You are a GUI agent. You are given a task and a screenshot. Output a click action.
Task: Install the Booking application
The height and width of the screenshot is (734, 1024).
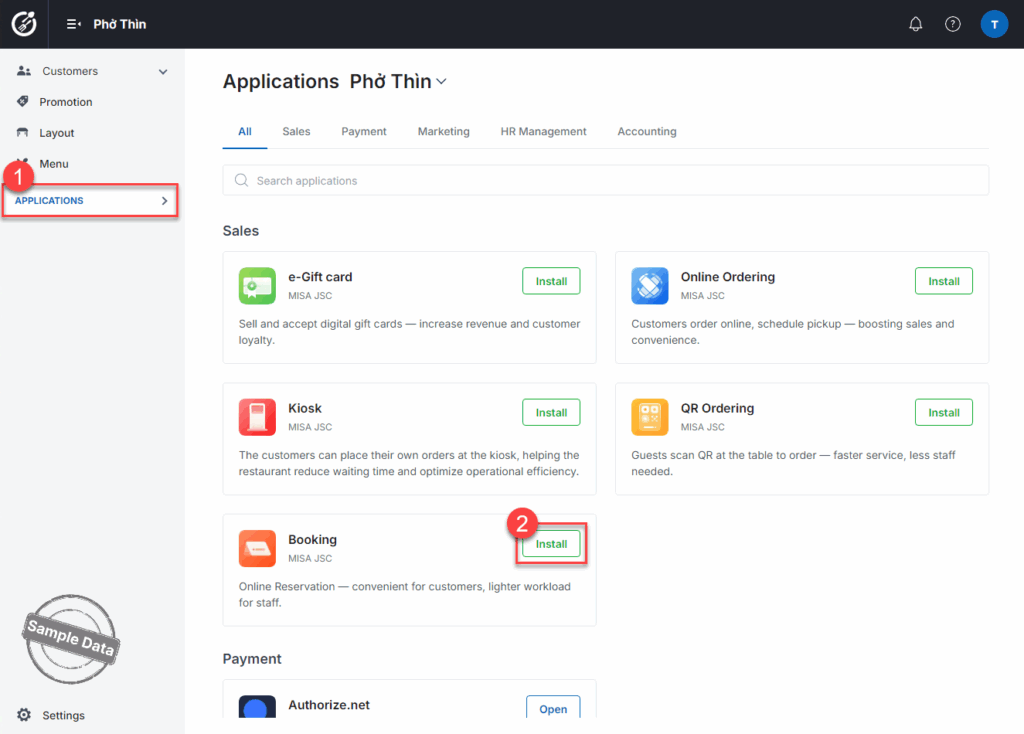click(551, 544)
